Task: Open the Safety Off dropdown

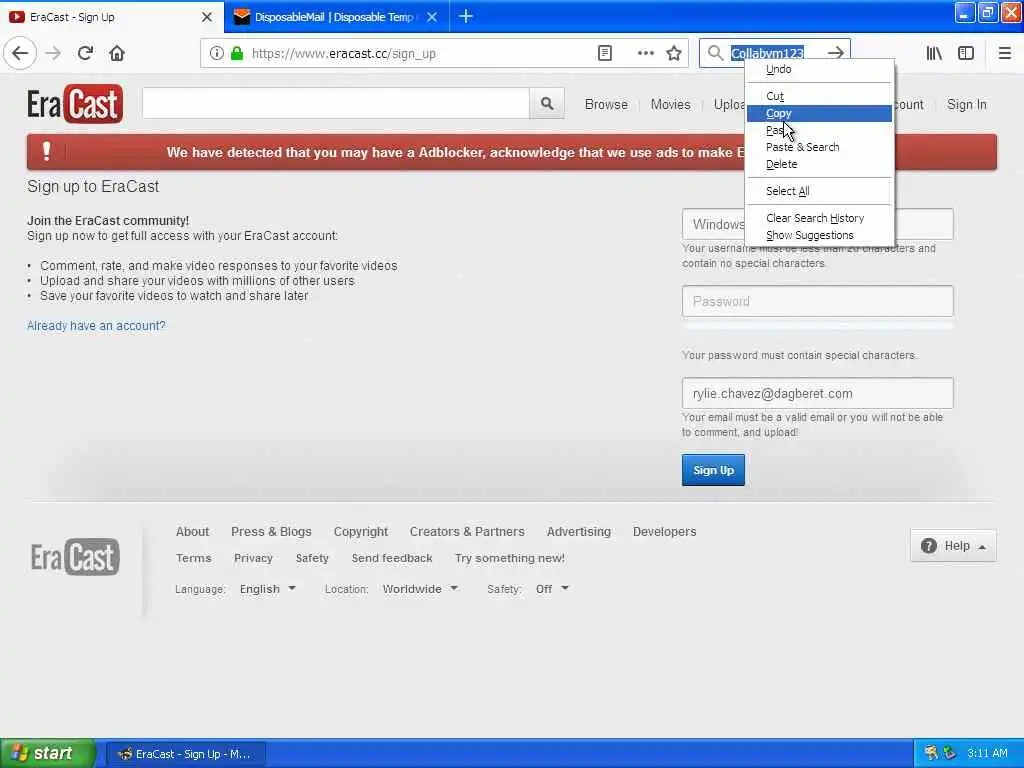Action: click(x=552, y=588)
